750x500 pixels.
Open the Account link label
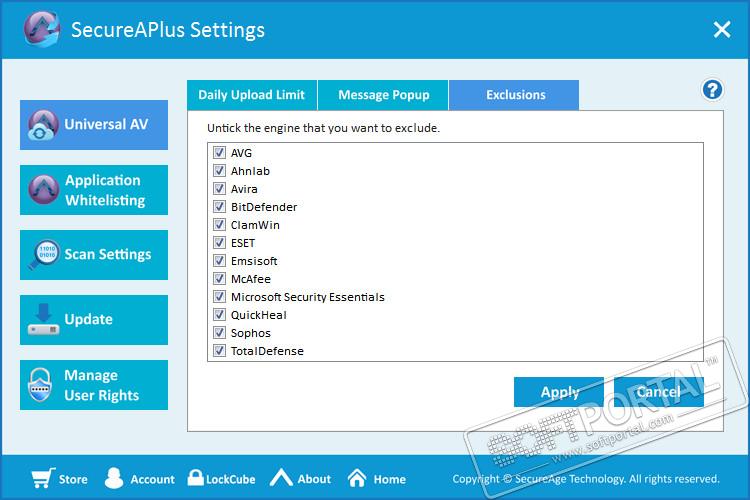coord(153,479)
